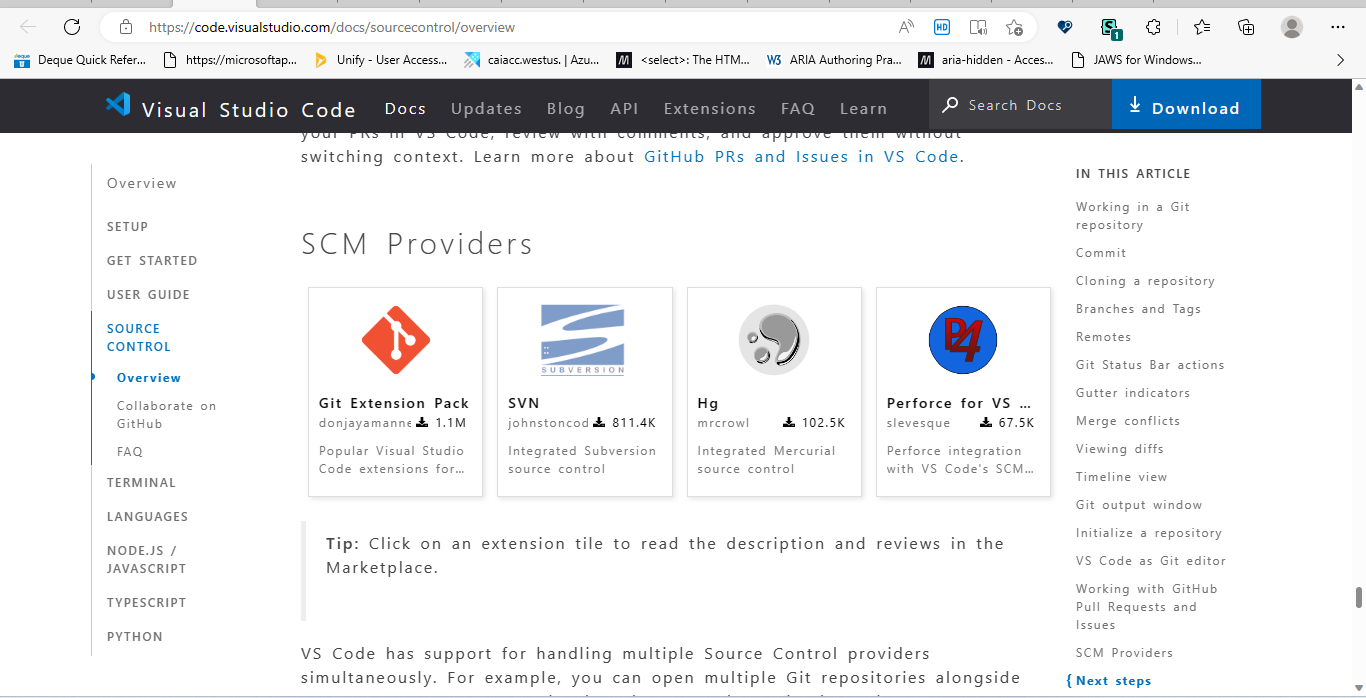
Task: Click the Visual Studio Code logo
Action: pos(117,104)
